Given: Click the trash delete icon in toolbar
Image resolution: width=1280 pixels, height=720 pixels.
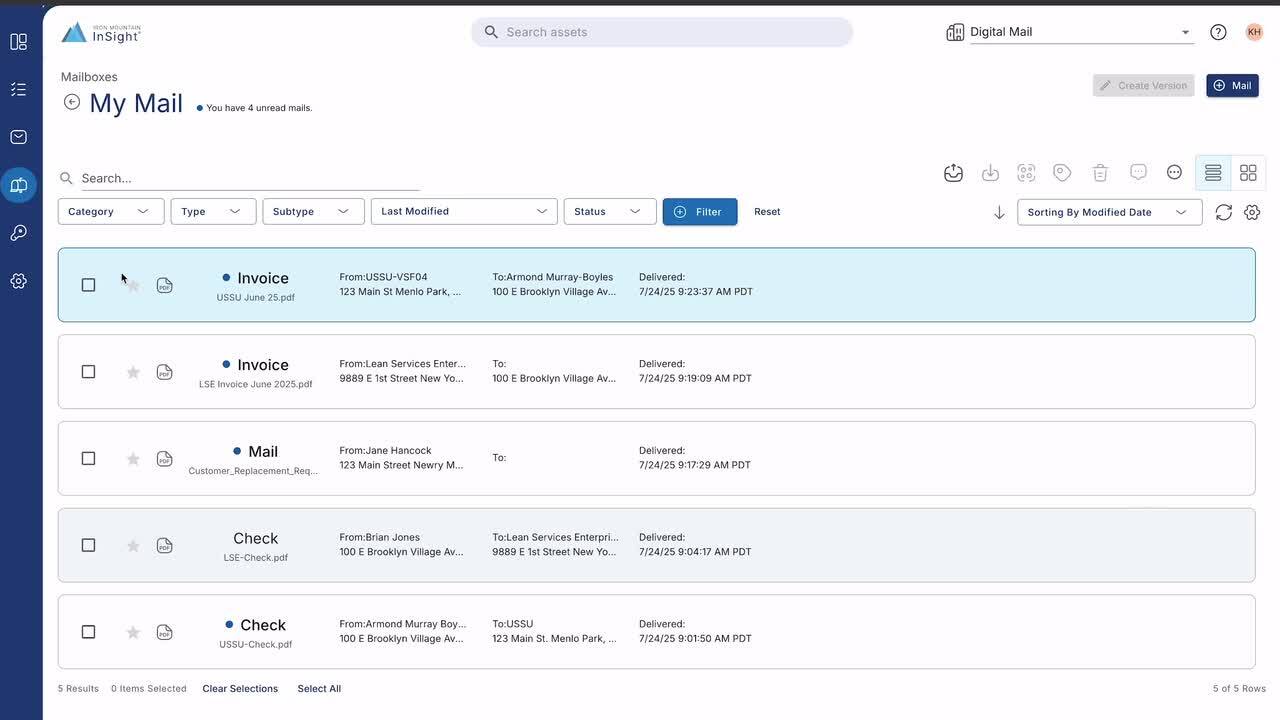Looking at the screenshot, I should click(x=1100, y=173).
